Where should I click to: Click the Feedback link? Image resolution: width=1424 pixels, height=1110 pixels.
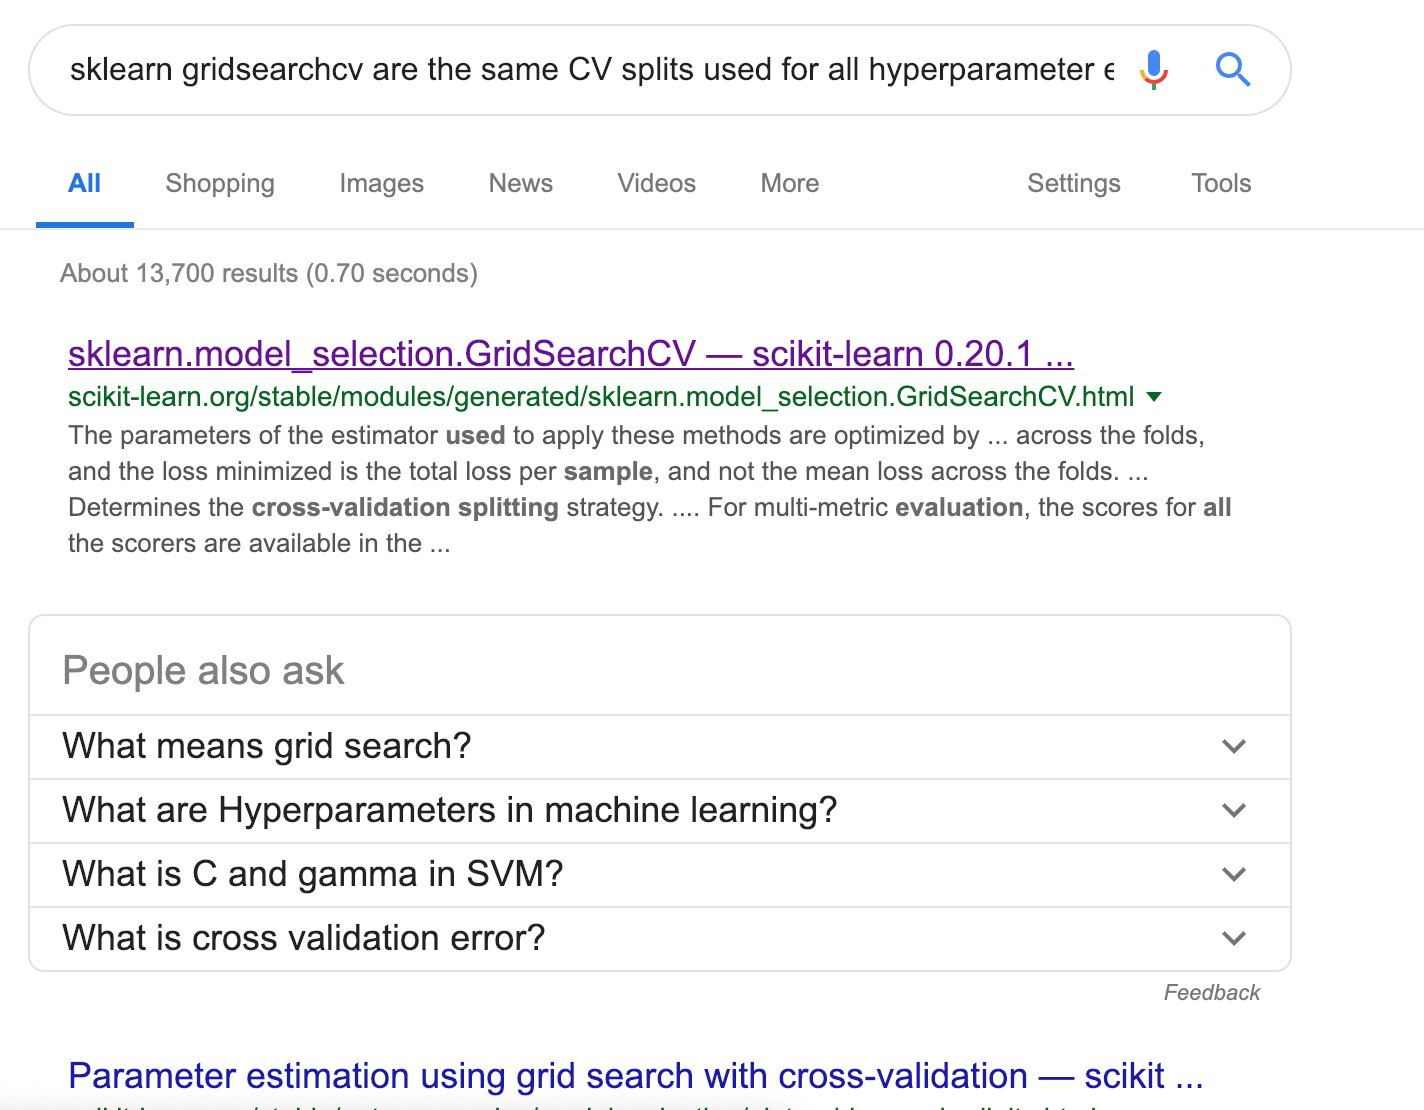[1211, 993]
